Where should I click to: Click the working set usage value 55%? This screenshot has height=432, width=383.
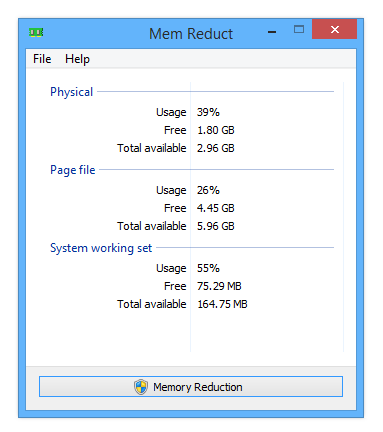click(x=208, y=268)
